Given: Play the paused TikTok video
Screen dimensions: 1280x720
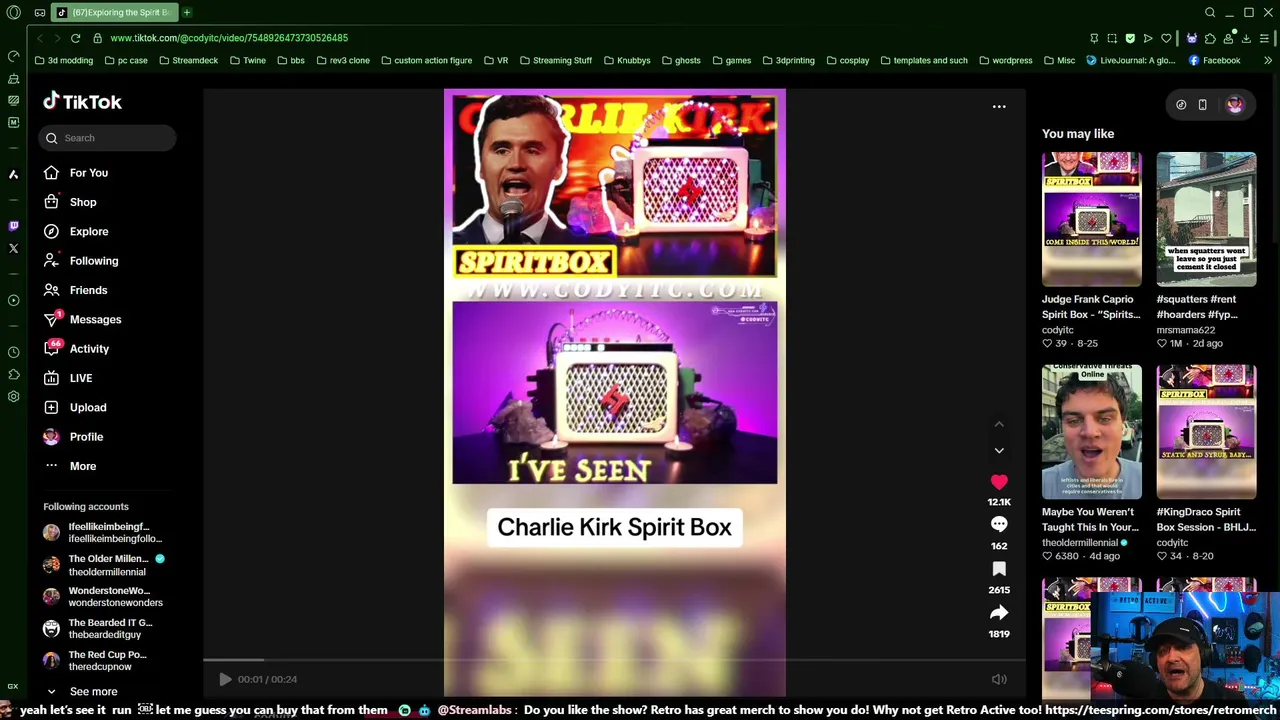Looking at the screenshot, I should (x=225, y=679).
